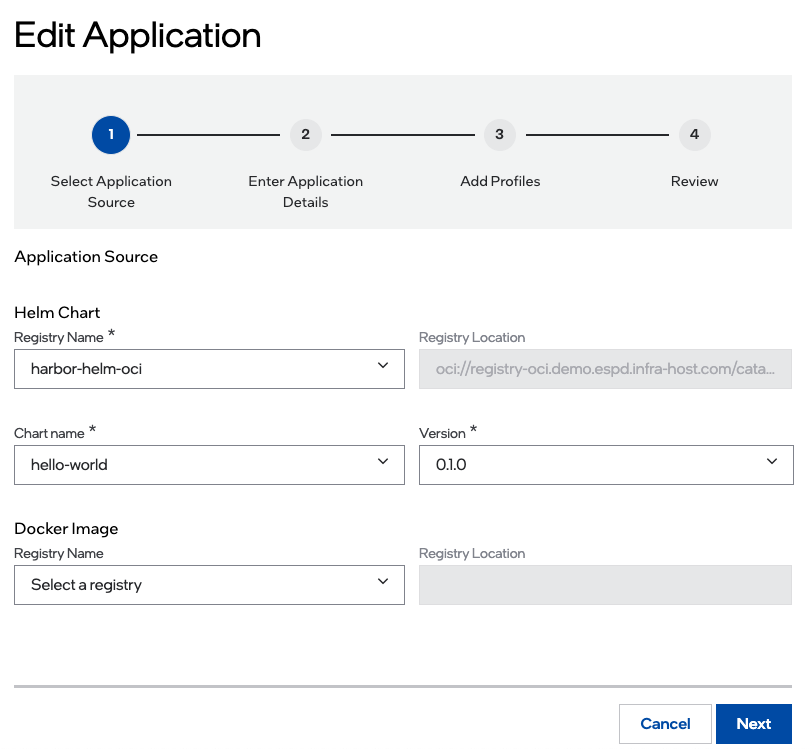Switch to the Add Profiles step label
This screenshot has width=811, height=749.
[x=500, y=181]
